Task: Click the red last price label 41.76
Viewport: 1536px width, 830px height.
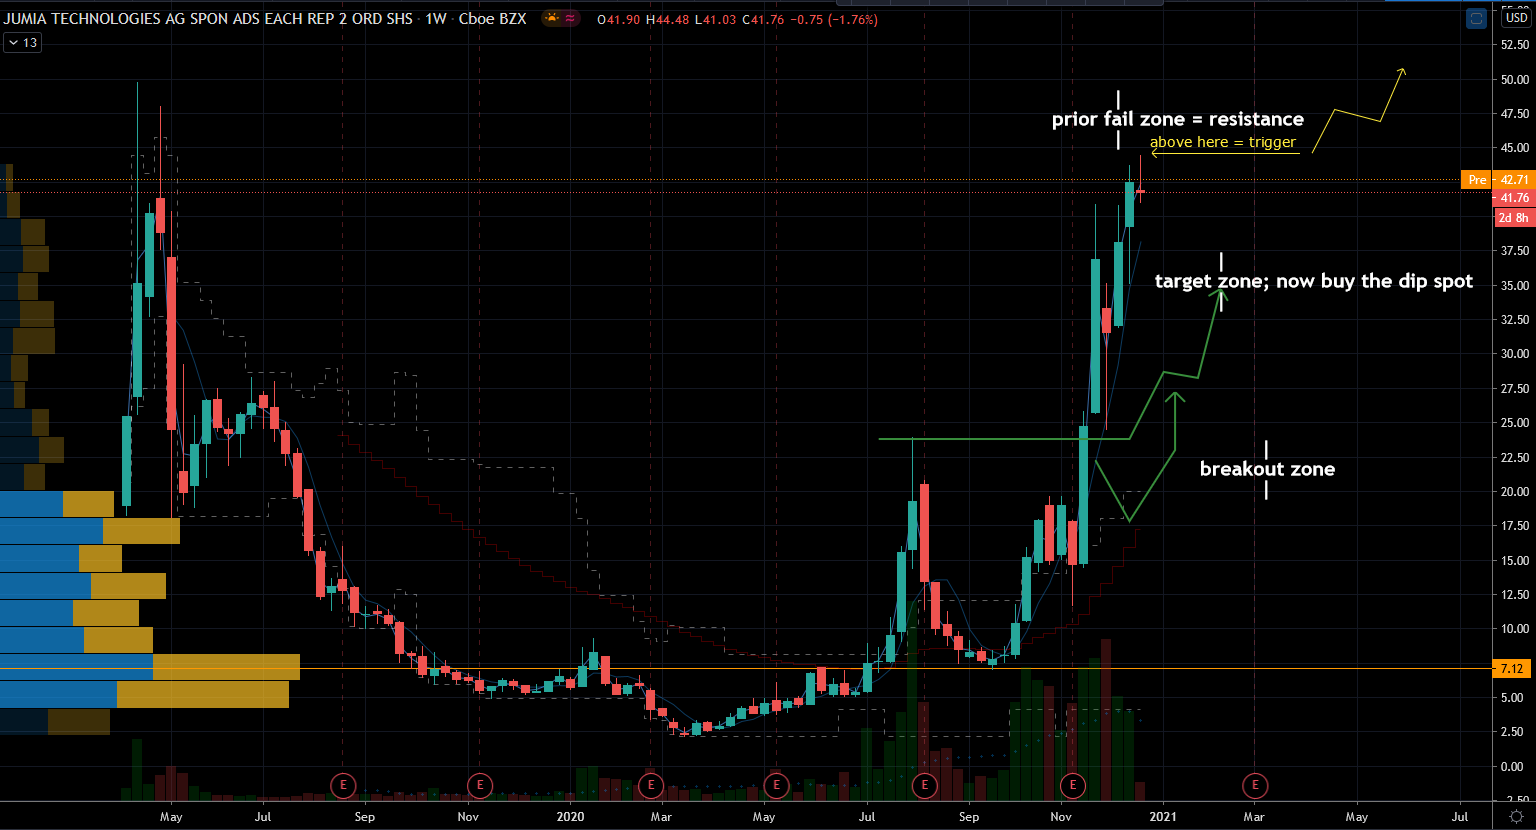Action: [1515, 198]
